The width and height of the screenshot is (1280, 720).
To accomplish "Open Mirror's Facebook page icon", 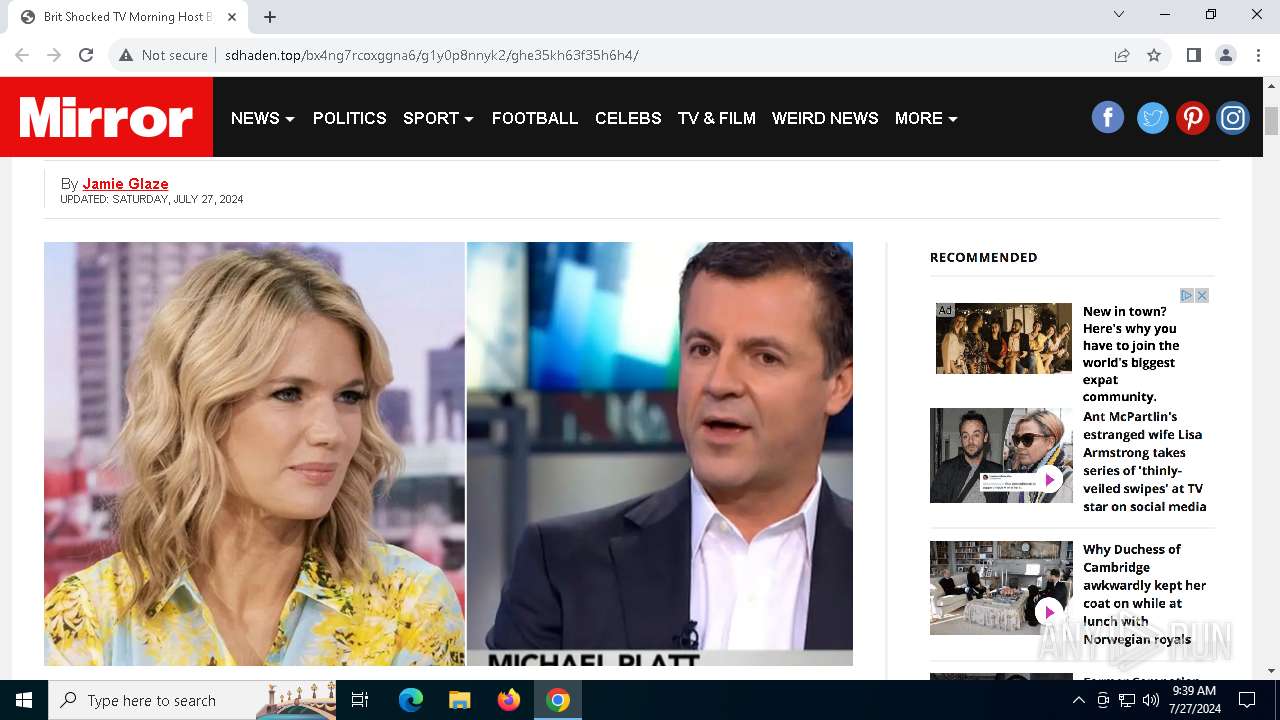I will click(x=1108, y=118).
